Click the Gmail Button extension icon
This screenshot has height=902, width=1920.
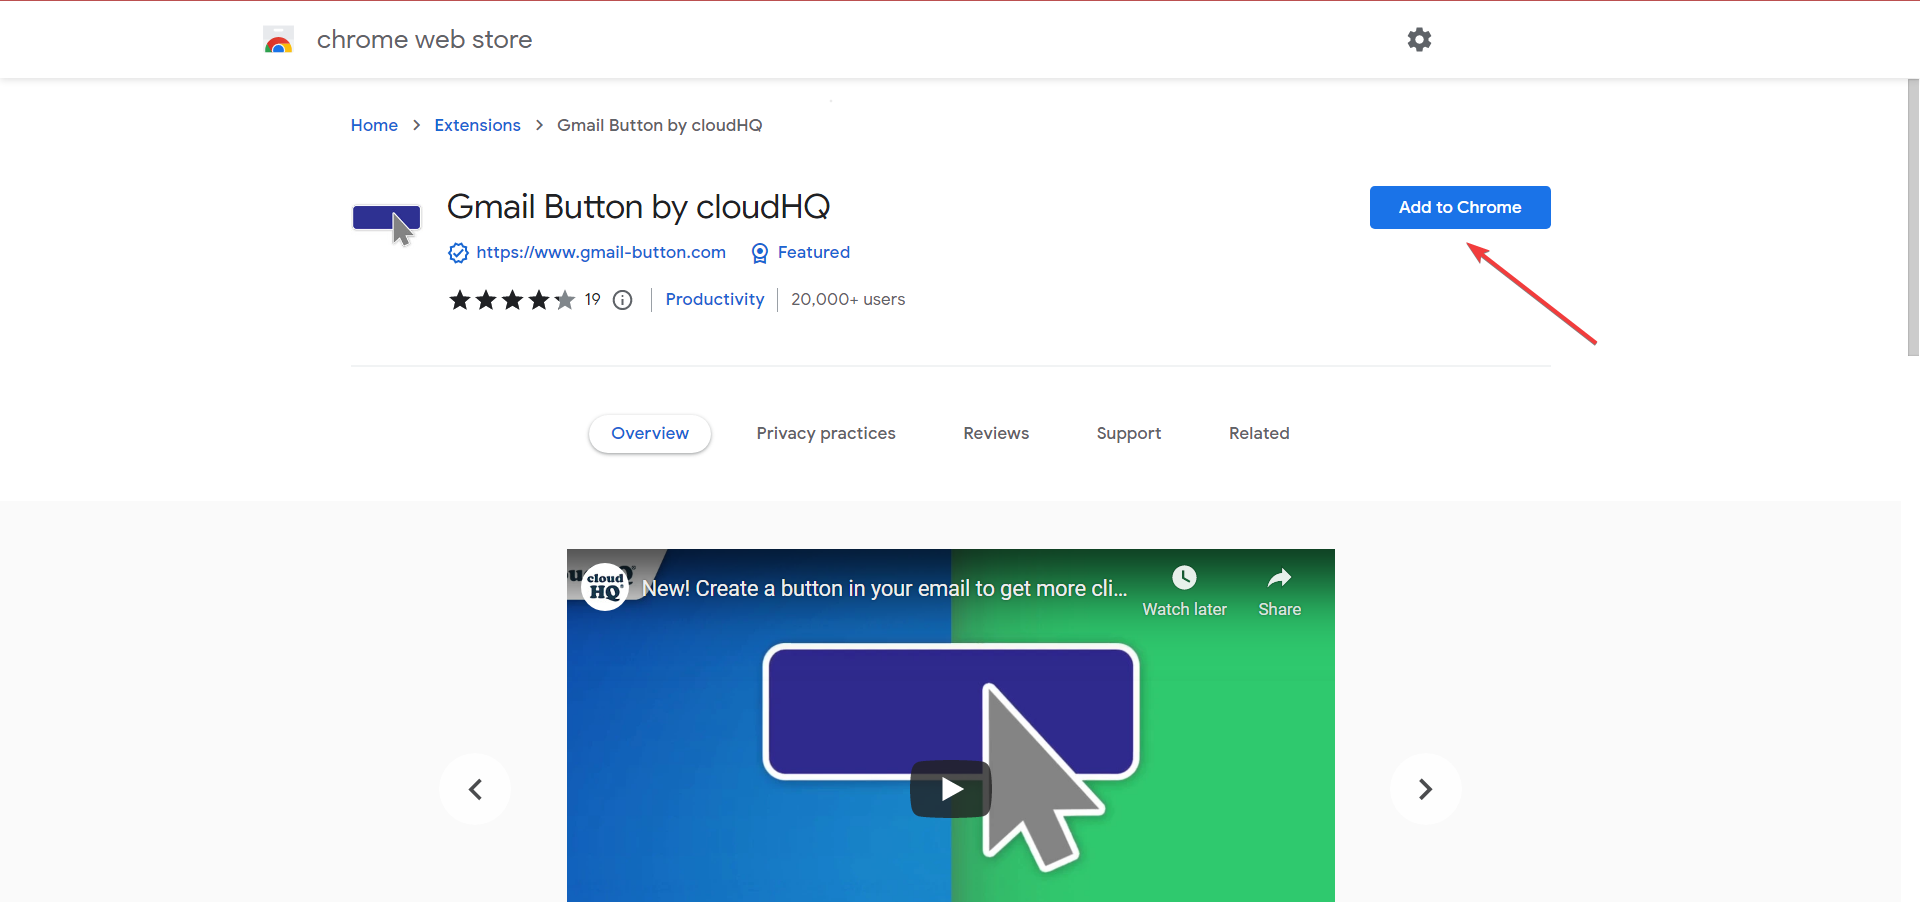tap(387, 224)
